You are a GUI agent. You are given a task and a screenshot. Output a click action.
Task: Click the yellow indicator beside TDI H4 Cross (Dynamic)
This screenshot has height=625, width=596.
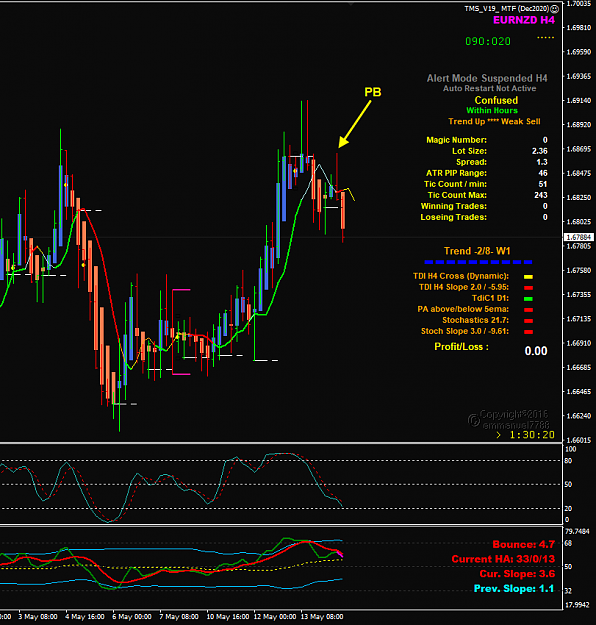click(x=528, y=277)
